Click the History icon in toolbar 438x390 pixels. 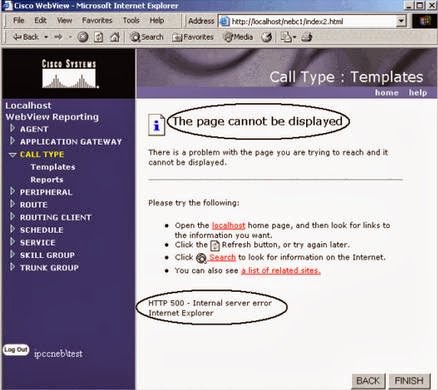[x=266, y=37]
